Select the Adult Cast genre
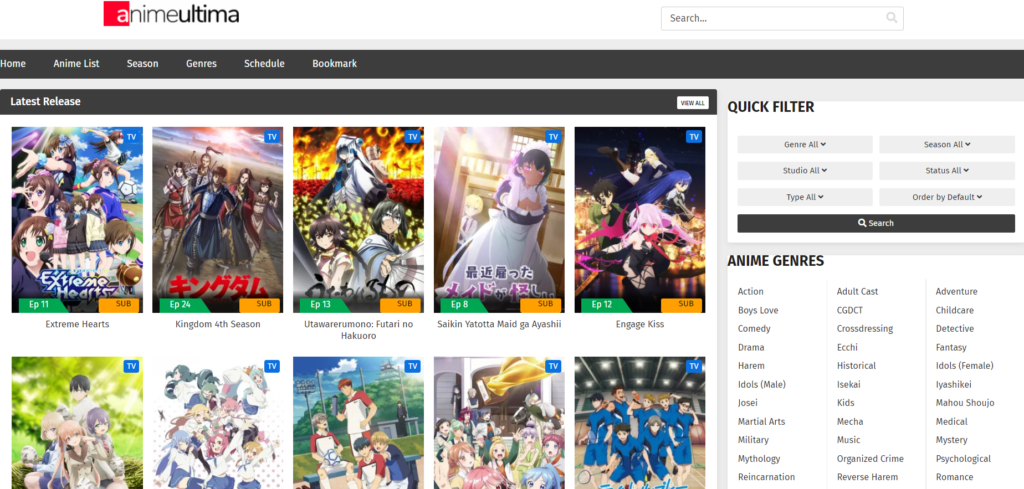The height and width of the screenshot is (489, 1024). click(x=857, y=291)
